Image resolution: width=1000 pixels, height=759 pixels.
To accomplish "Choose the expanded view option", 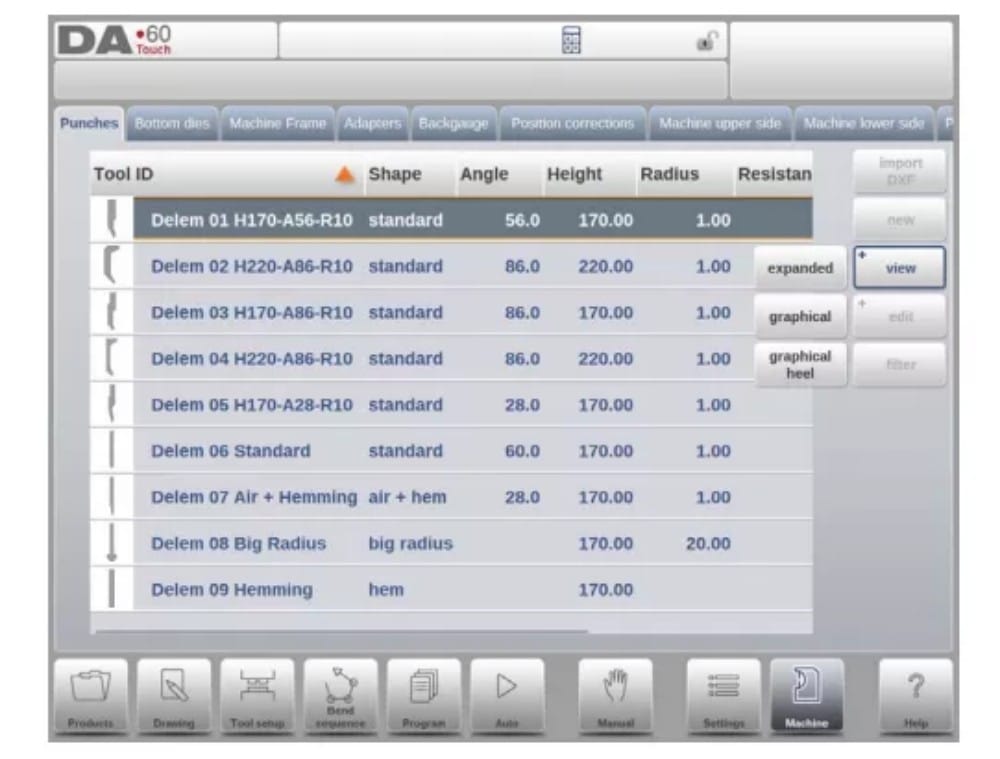I will [x=800, y=268].
